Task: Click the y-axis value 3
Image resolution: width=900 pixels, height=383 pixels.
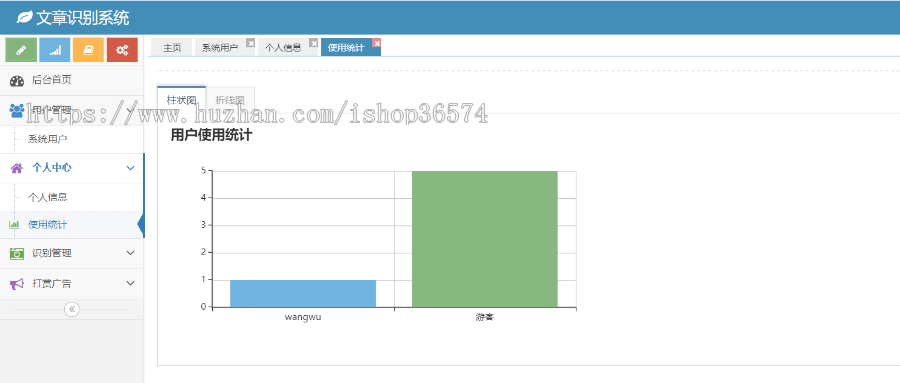Action: coord(203,225)
